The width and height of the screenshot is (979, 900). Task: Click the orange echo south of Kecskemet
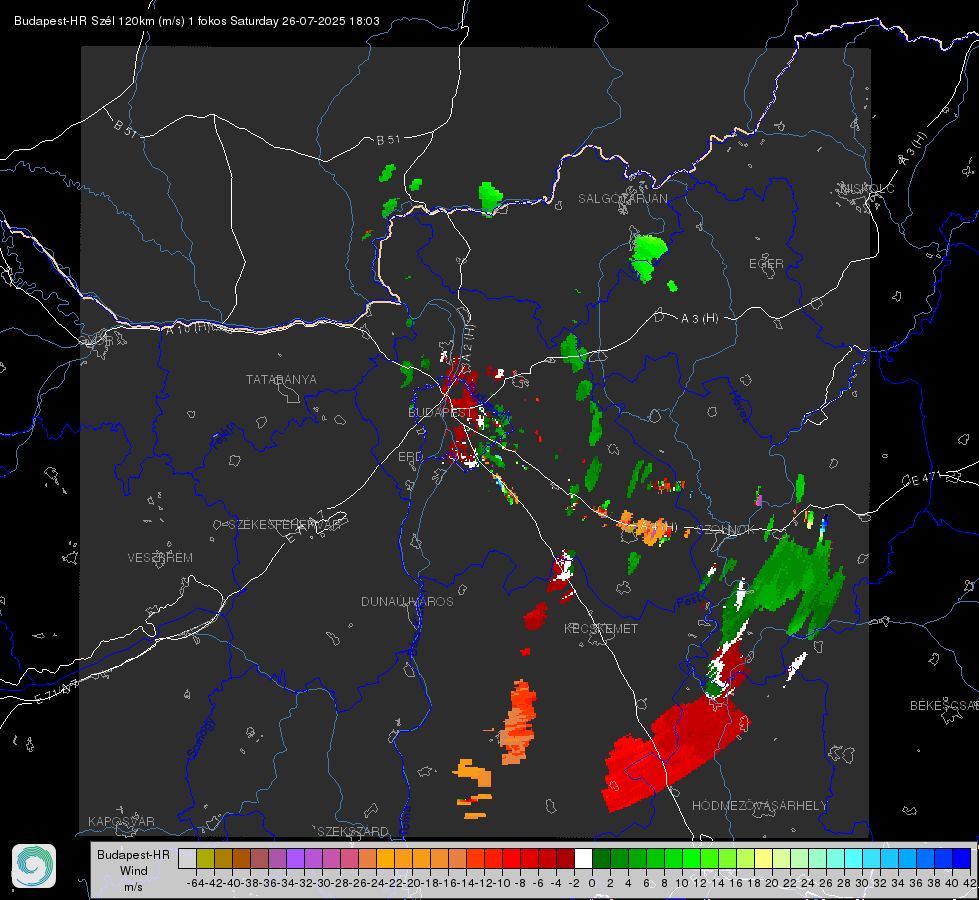pyautogui.click(x=518, y=724)
